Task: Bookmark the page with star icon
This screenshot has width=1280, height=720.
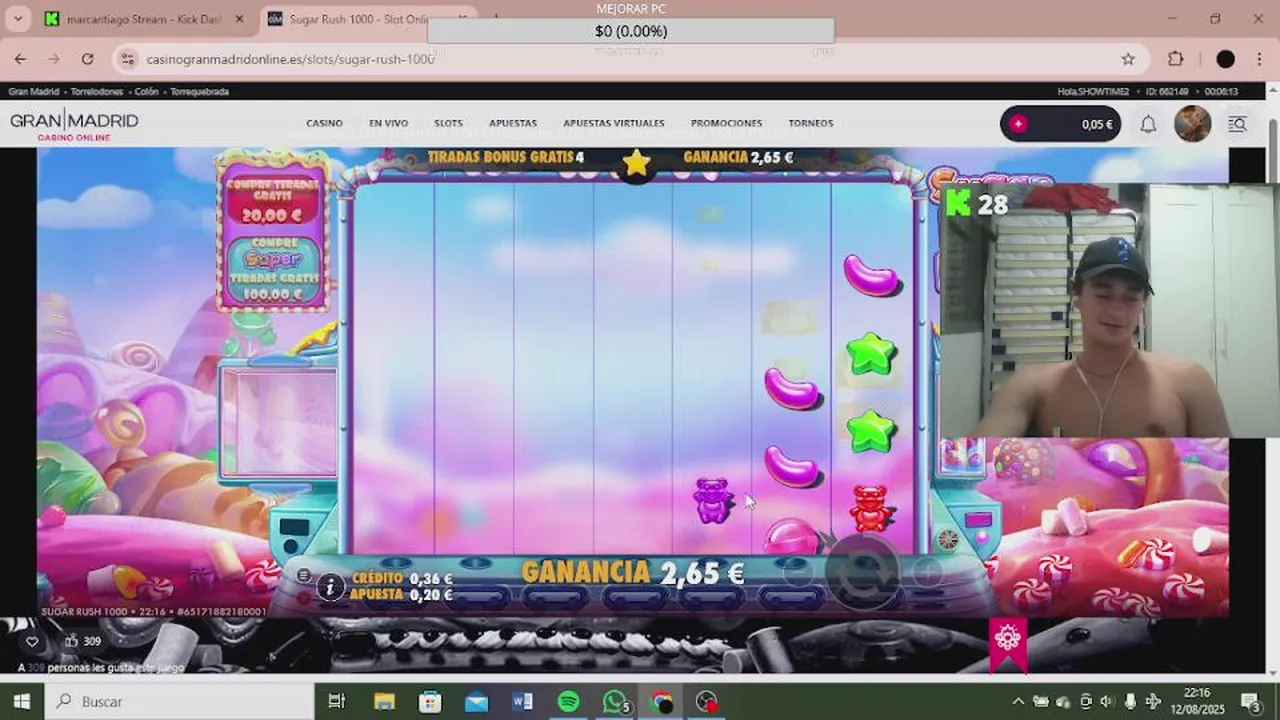Action: [1128, 59]
